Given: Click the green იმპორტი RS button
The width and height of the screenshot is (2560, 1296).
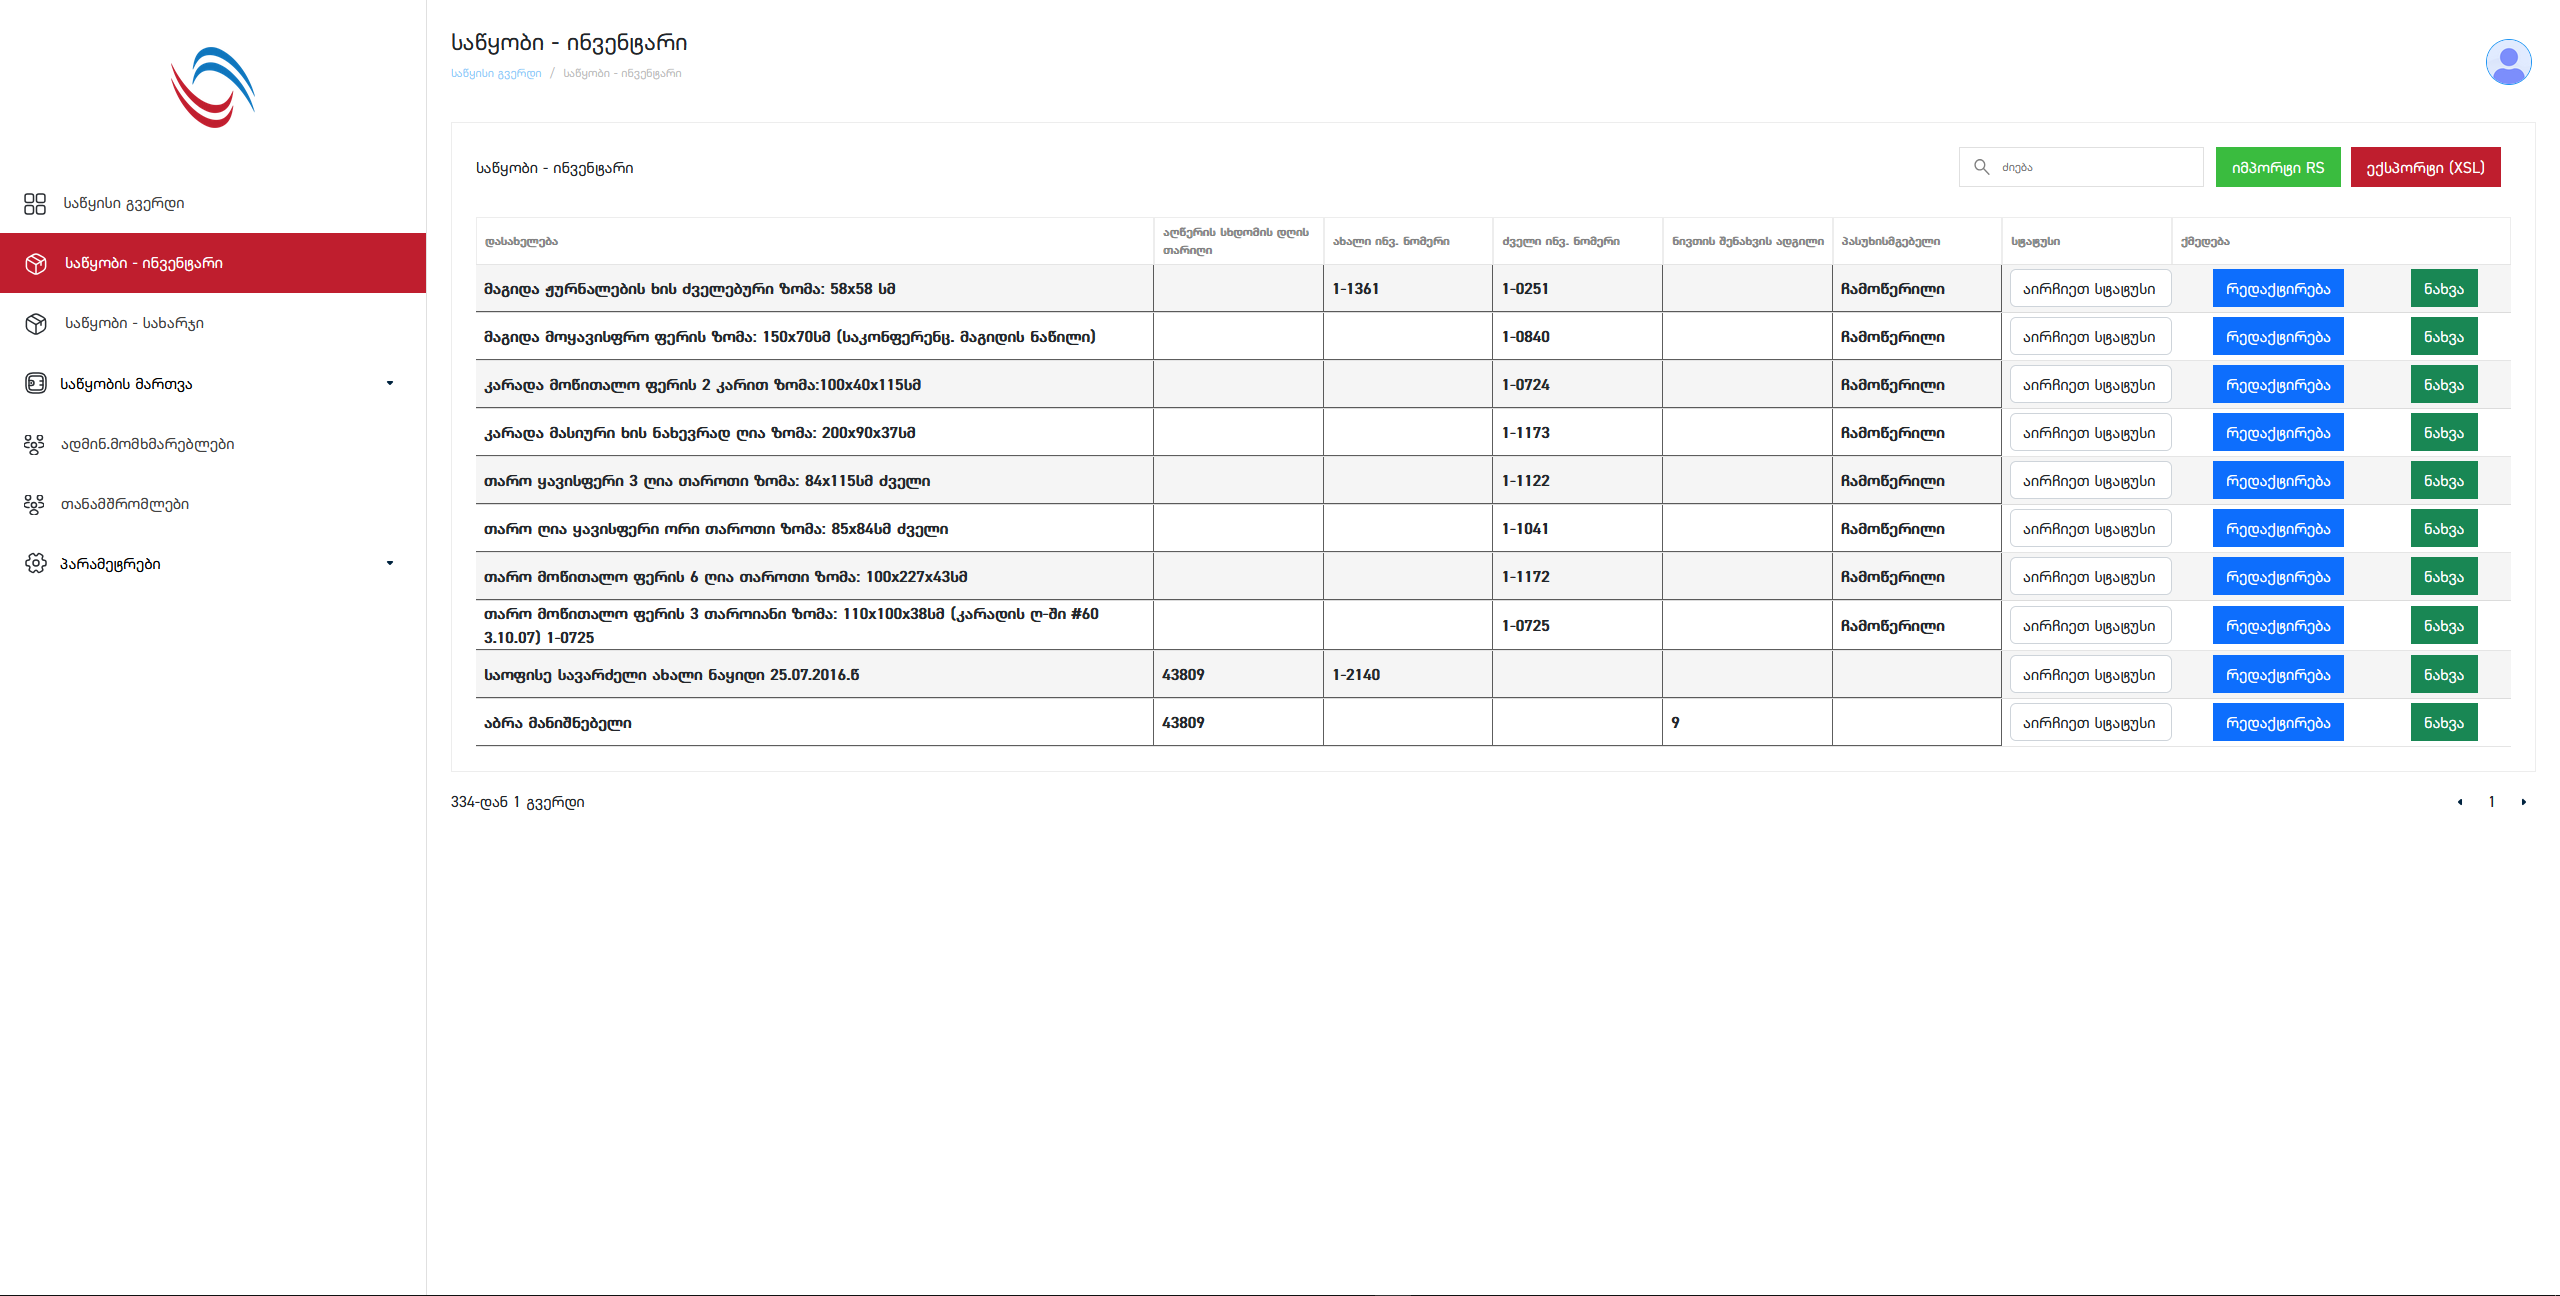Looking at the screenshot, I should pyautogui.click(x=2277, y=168).
